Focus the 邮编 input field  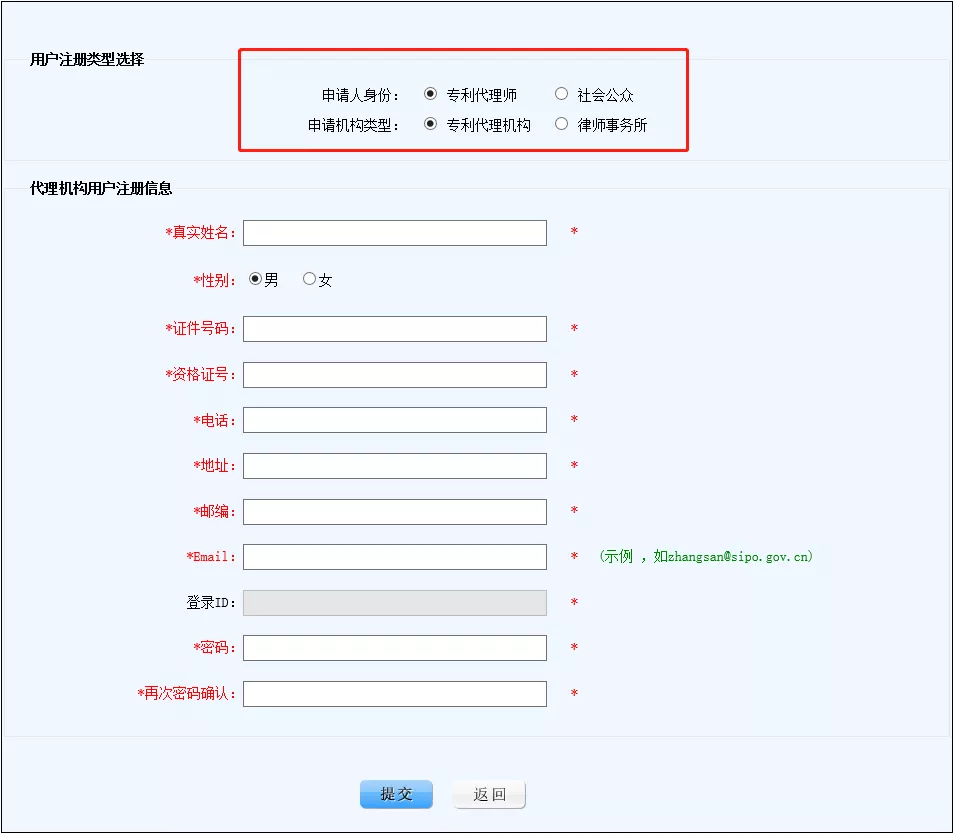(x=395, y=511)
